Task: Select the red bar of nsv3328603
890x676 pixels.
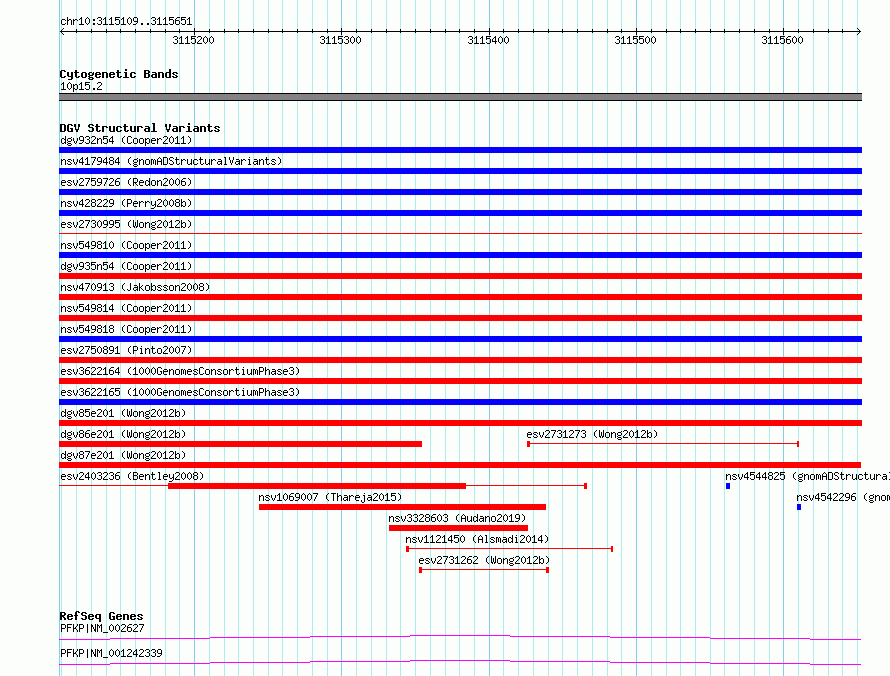Action: [458, 528]
